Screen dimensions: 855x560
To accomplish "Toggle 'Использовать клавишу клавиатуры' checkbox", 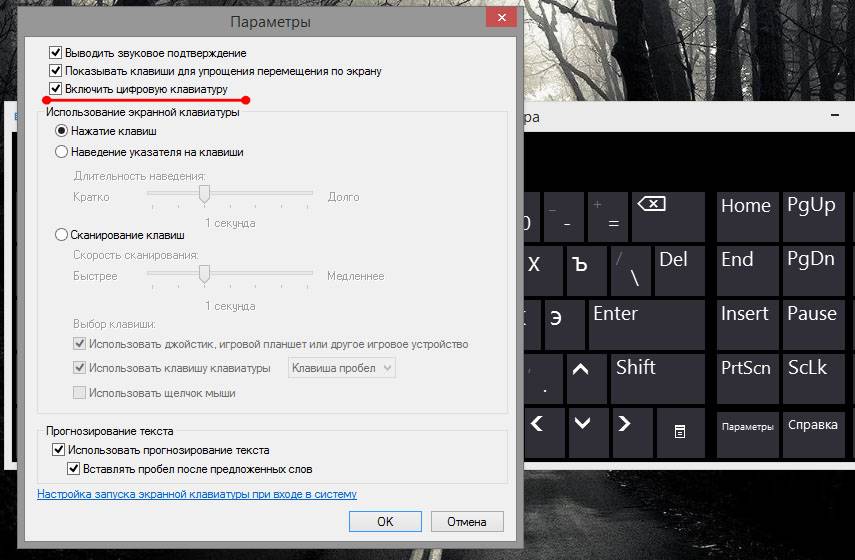I will click(x=80, y=368).
